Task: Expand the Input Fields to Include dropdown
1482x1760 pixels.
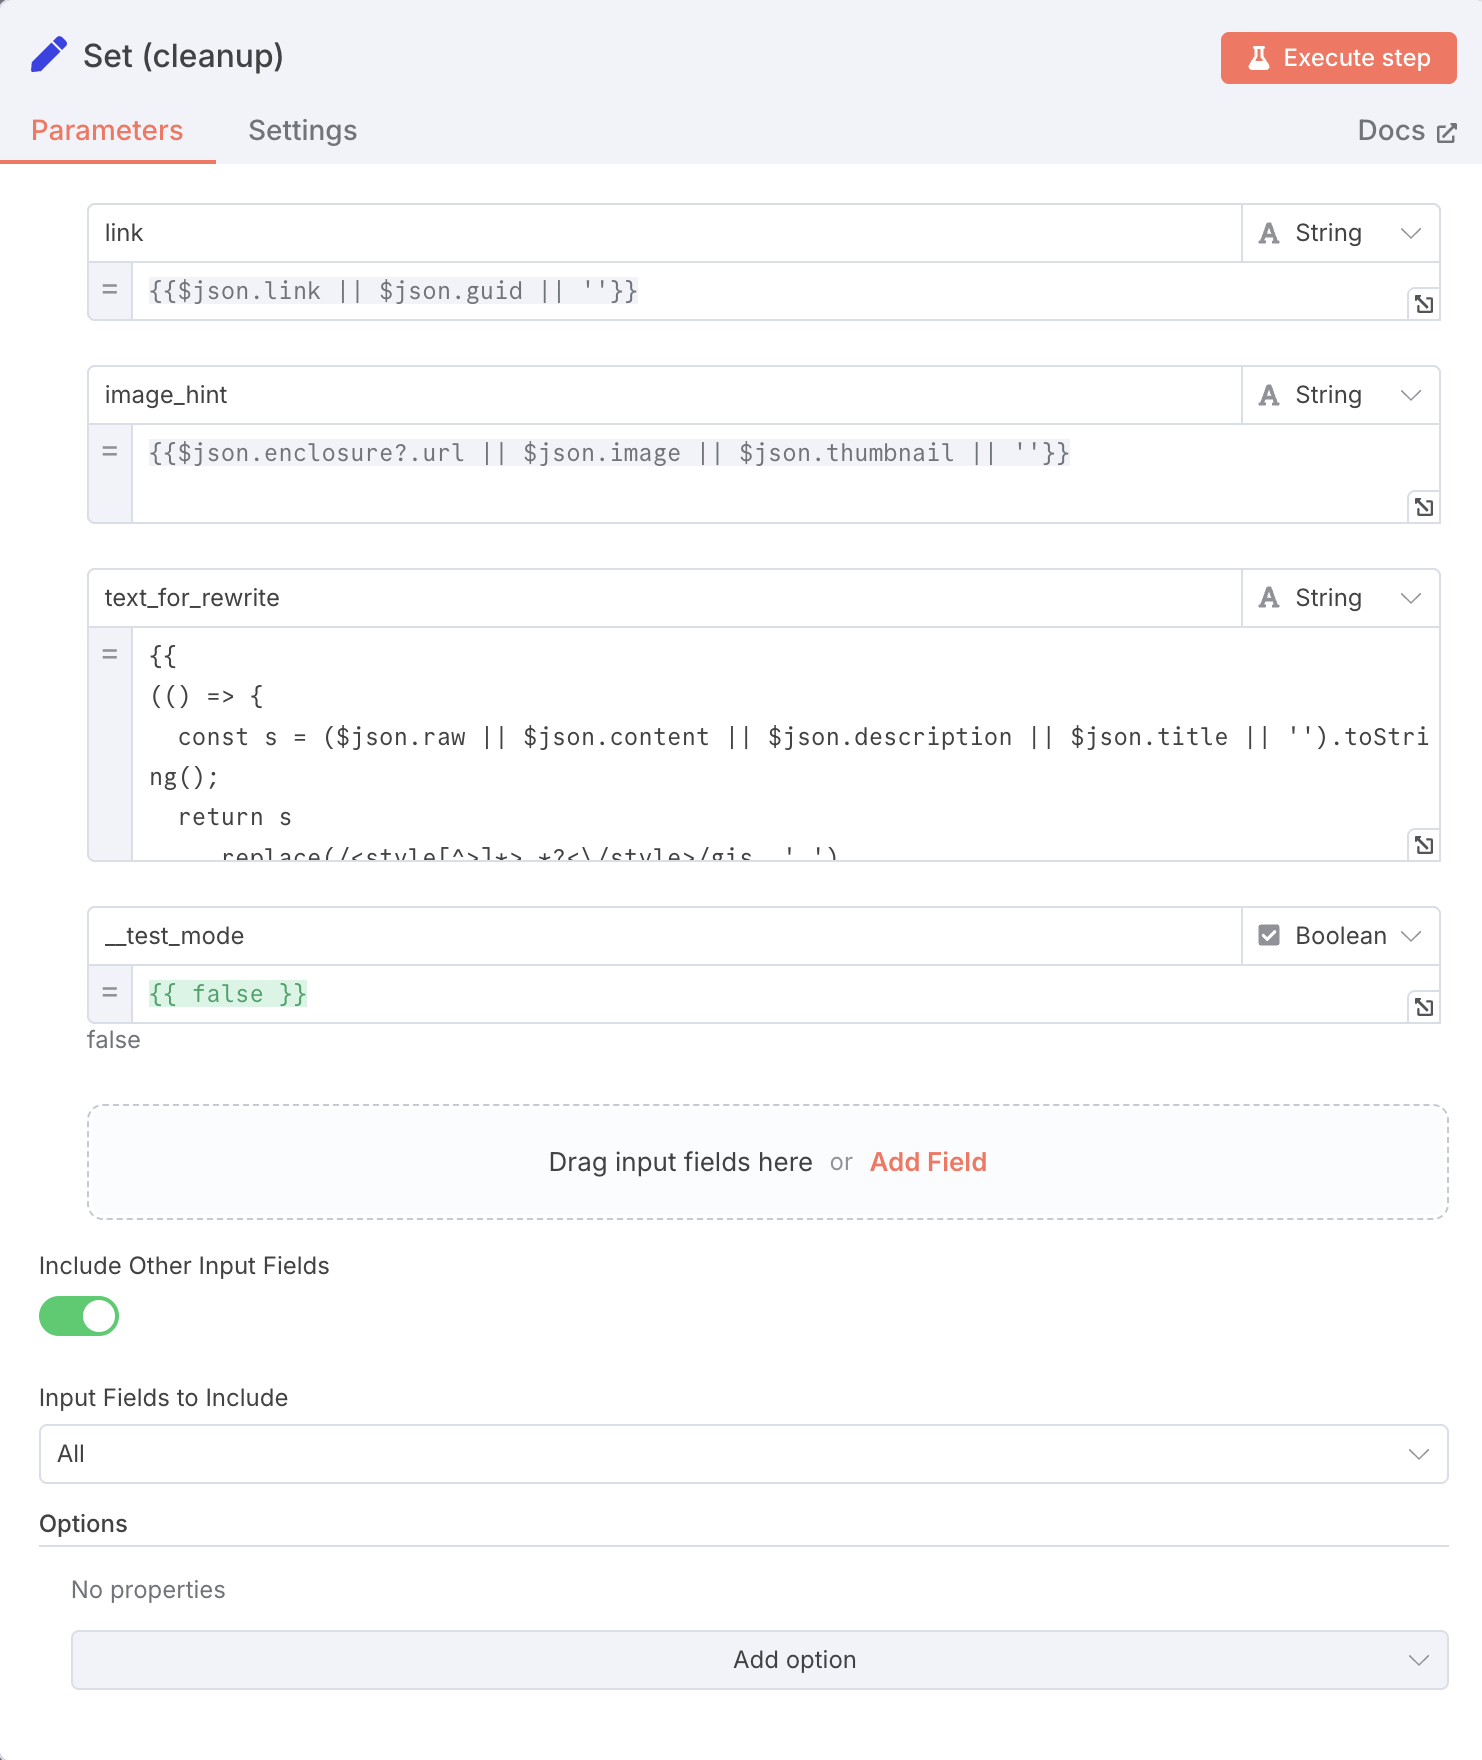Action: coord(743,1454)
